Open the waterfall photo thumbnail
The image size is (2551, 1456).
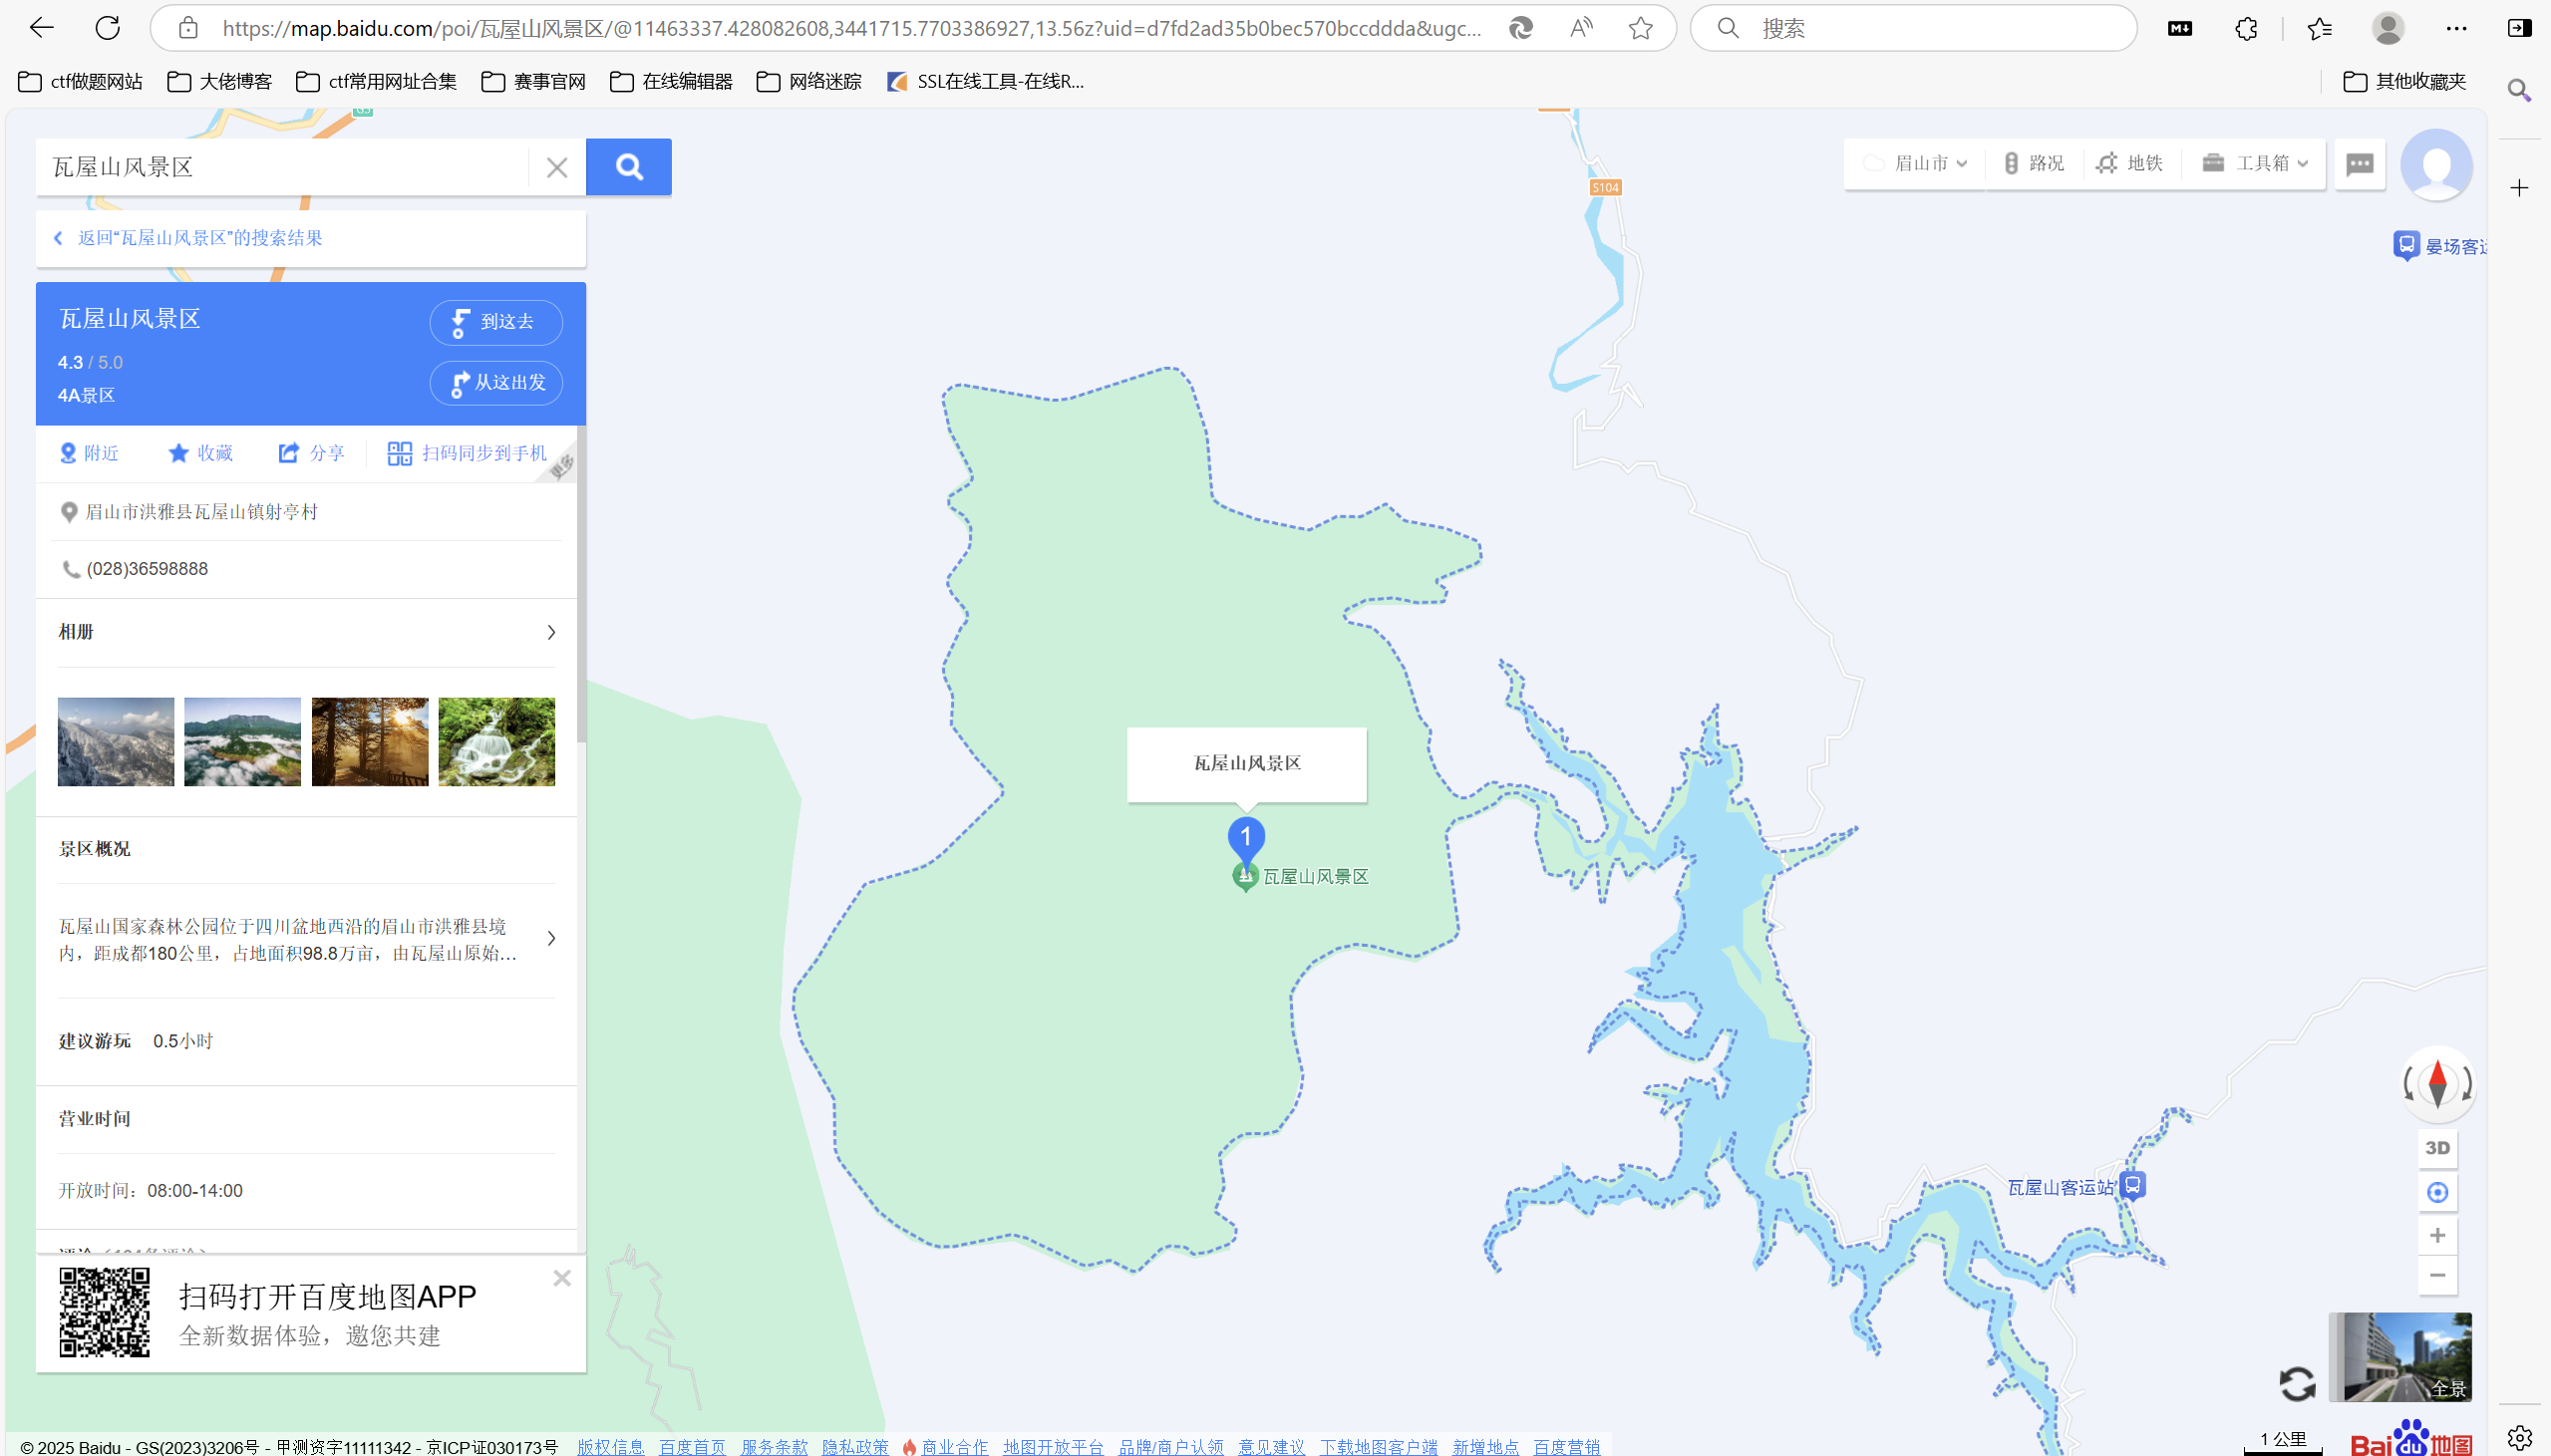pos(496,742)
